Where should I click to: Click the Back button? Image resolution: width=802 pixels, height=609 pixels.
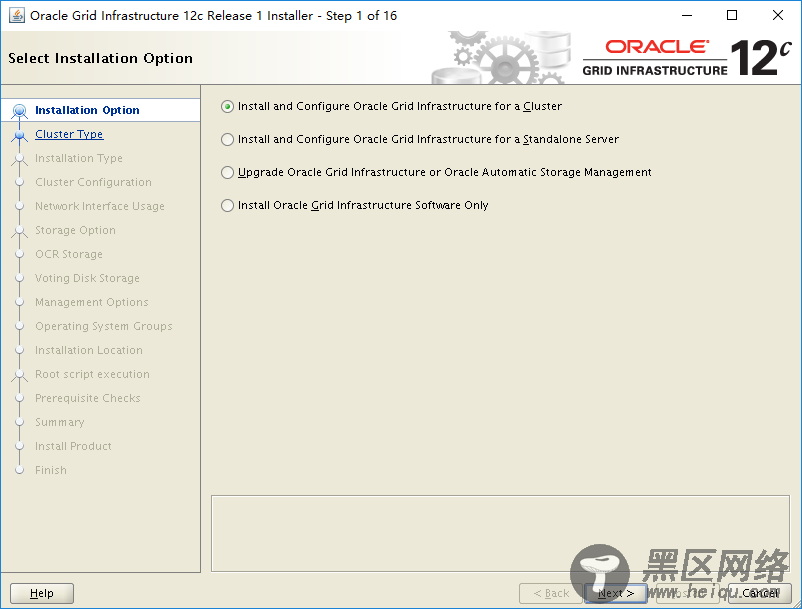point(551,593)
